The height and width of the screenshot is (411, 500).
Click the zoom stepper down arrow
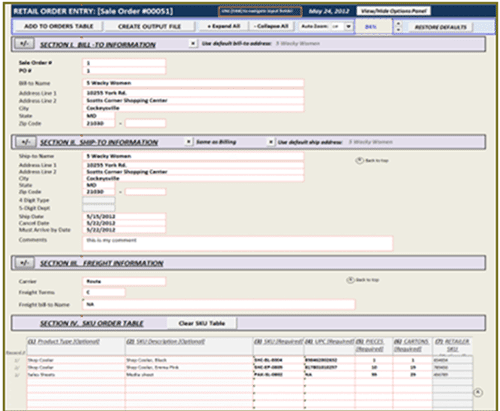(x=398, y=30)
